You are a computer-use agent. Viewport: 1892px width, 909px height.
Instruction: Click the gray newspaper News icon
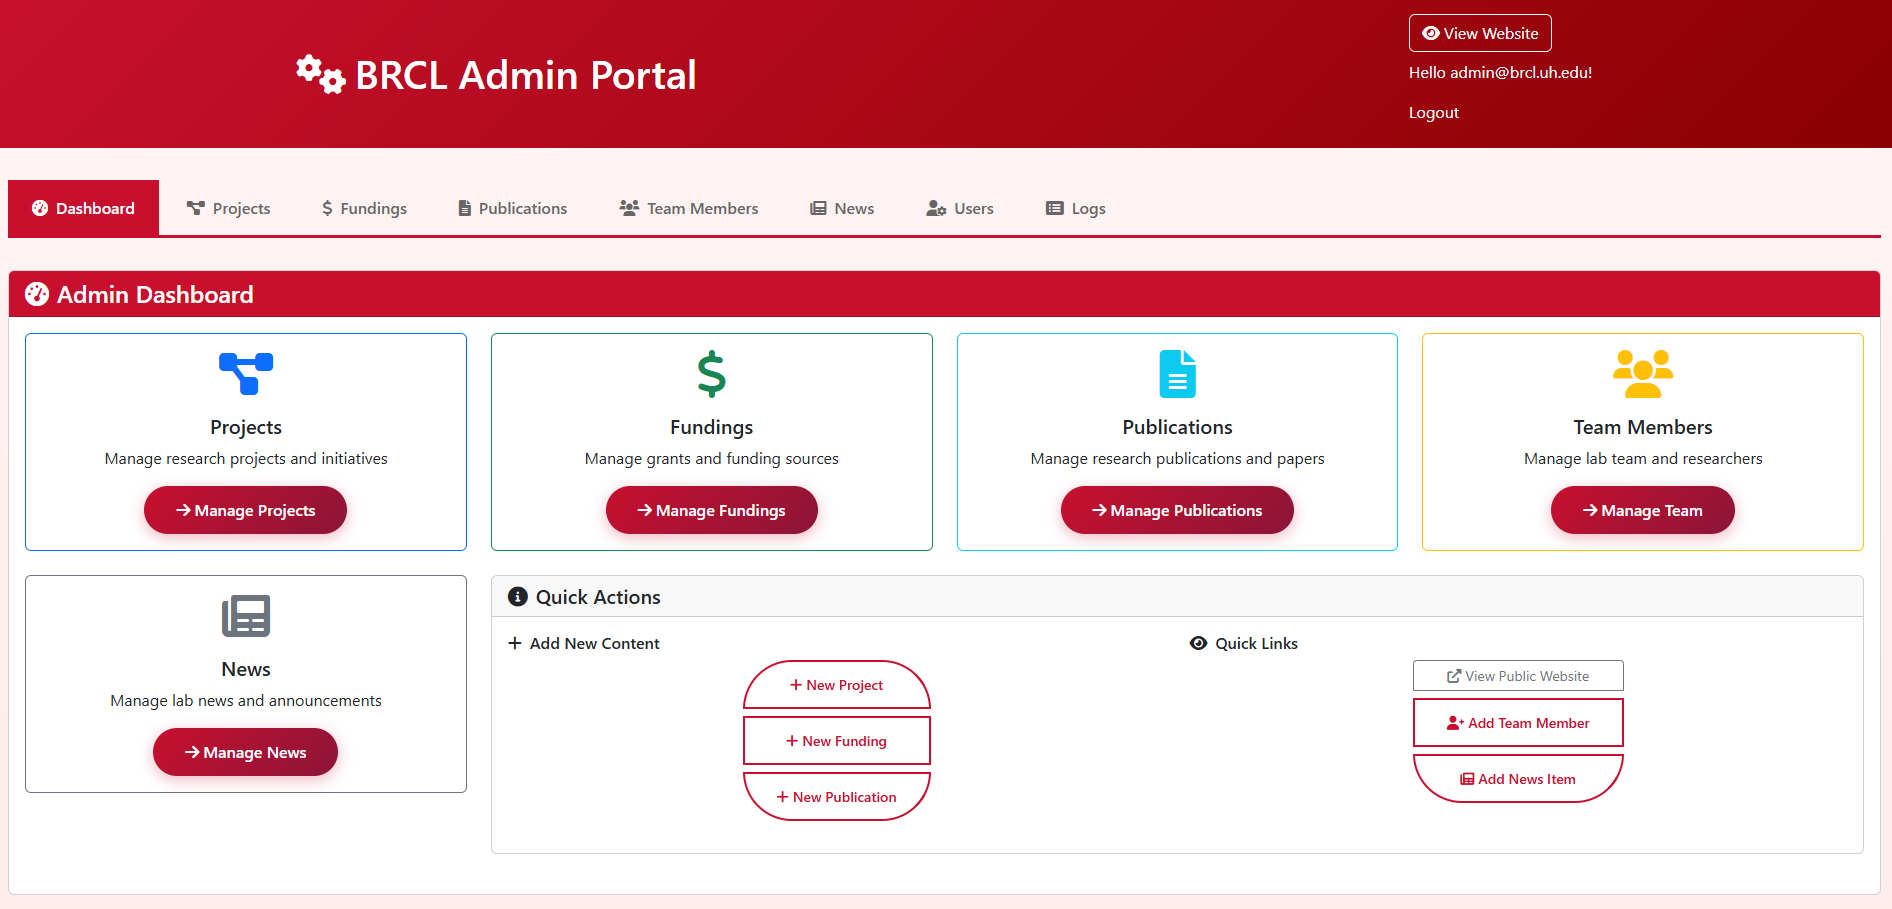(246, 616)
